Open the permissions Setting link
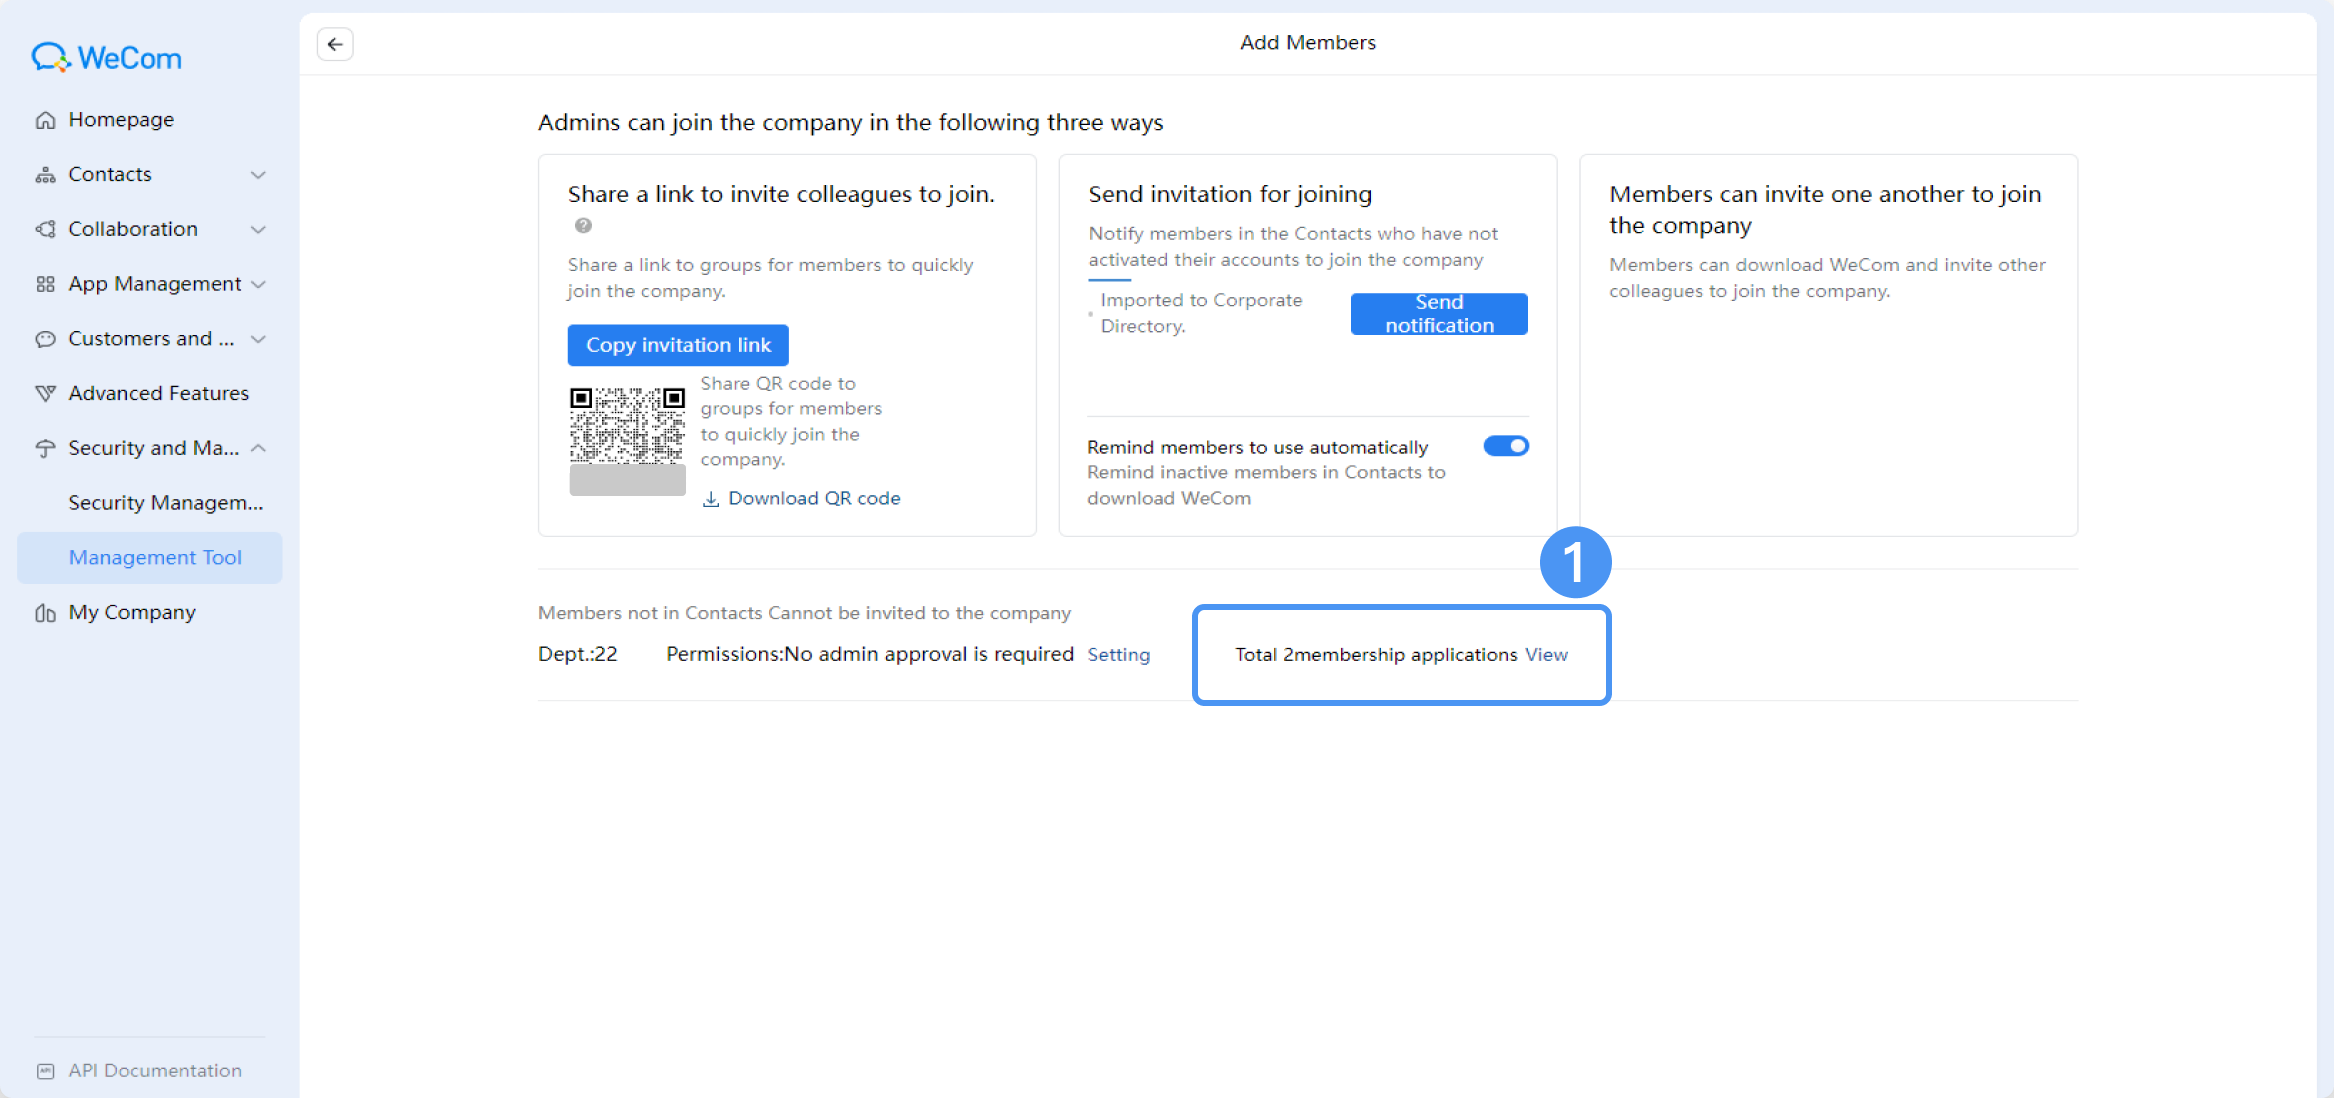 [1119, 655]
